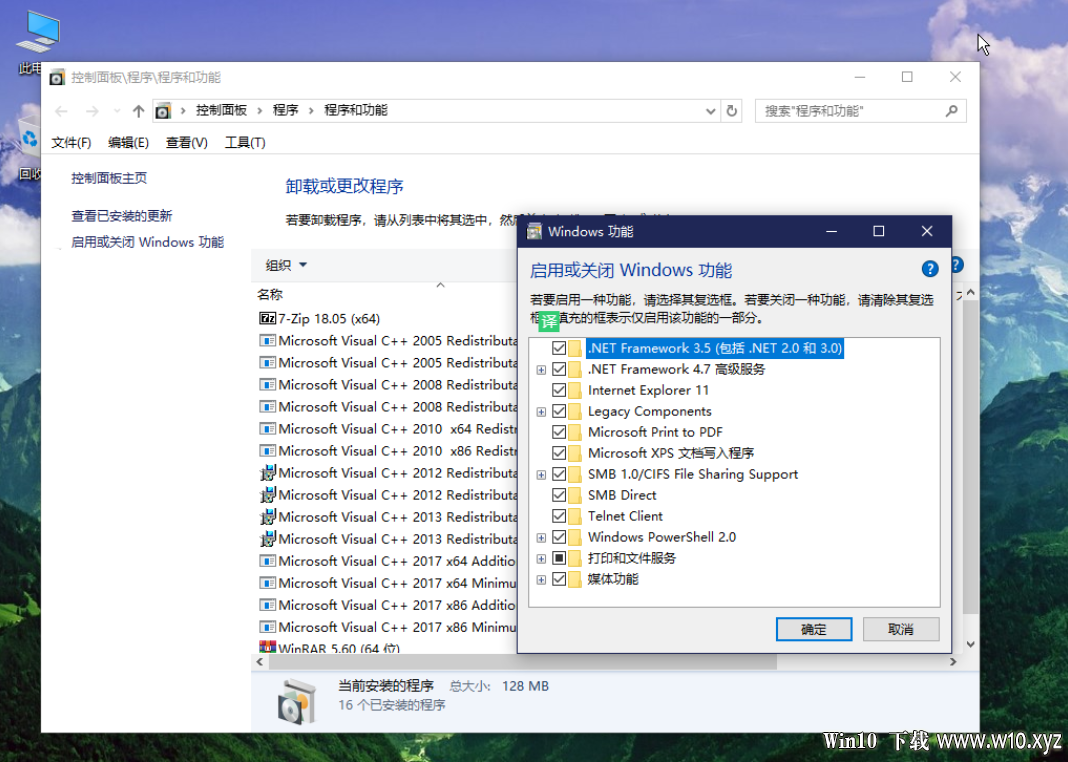Image resolution: width=1068 pixels, height=762 pixels.
Task: Select Microsoft Visual C++ 2010 x64 row
Action: (x=388, y=429)
